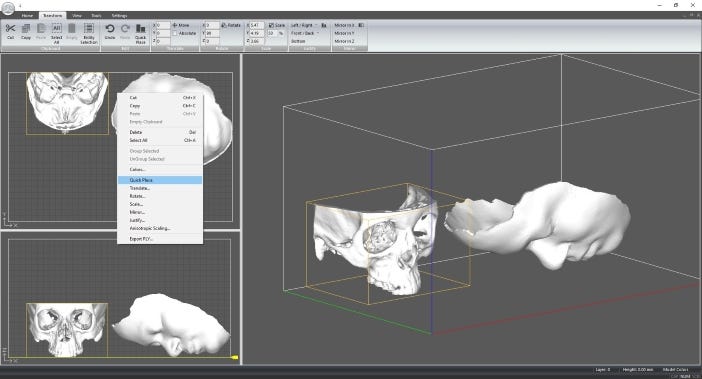Click the skull thumbnail in top view

coord(67,103)
